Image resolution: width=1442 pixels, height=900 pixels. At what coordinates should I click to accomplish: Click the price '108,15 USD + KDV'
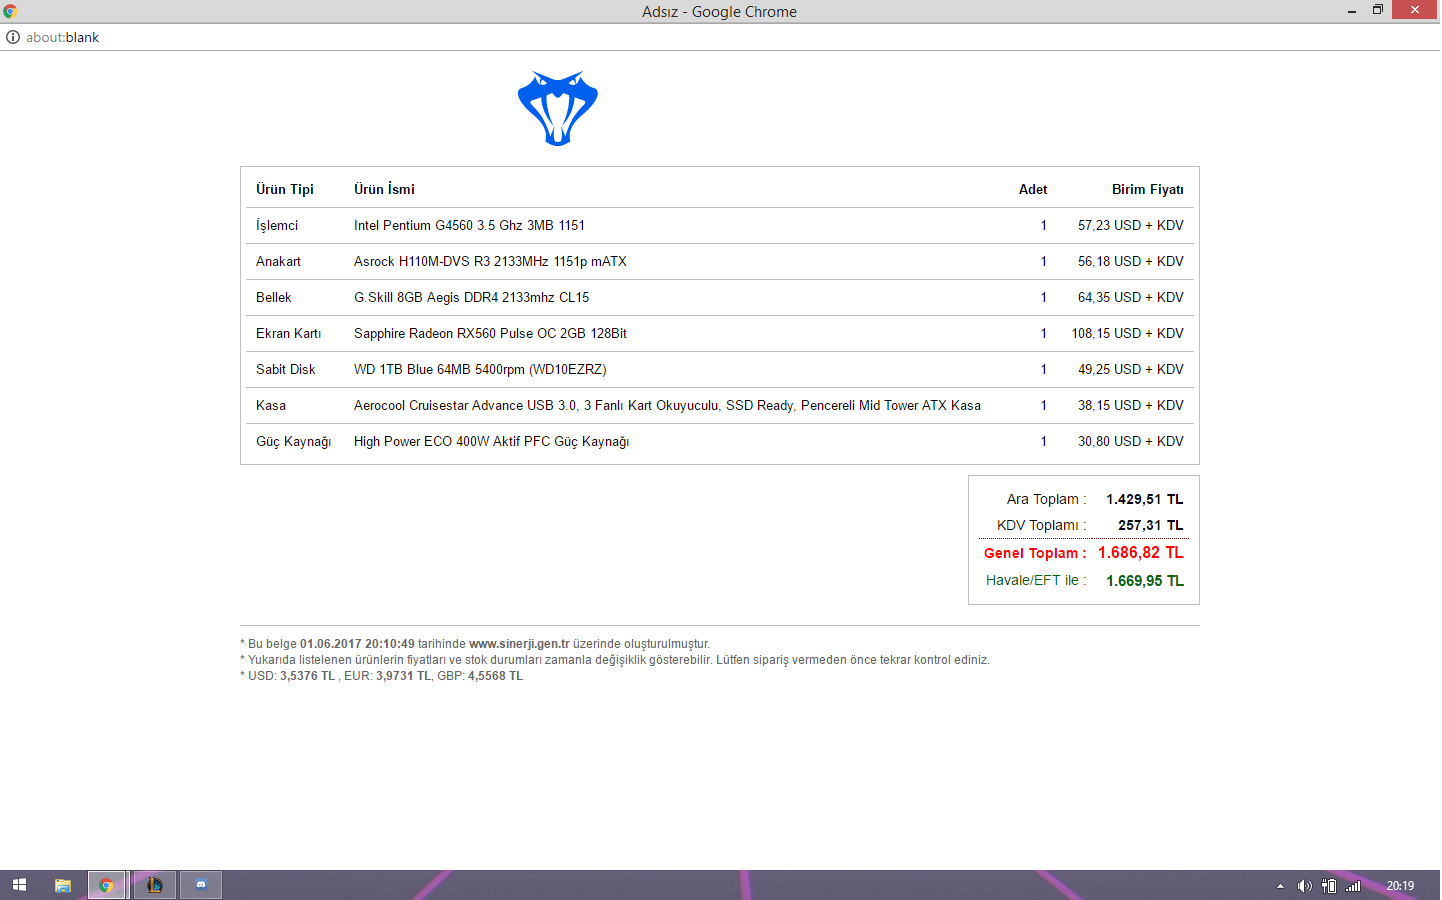coord(1128,333)
